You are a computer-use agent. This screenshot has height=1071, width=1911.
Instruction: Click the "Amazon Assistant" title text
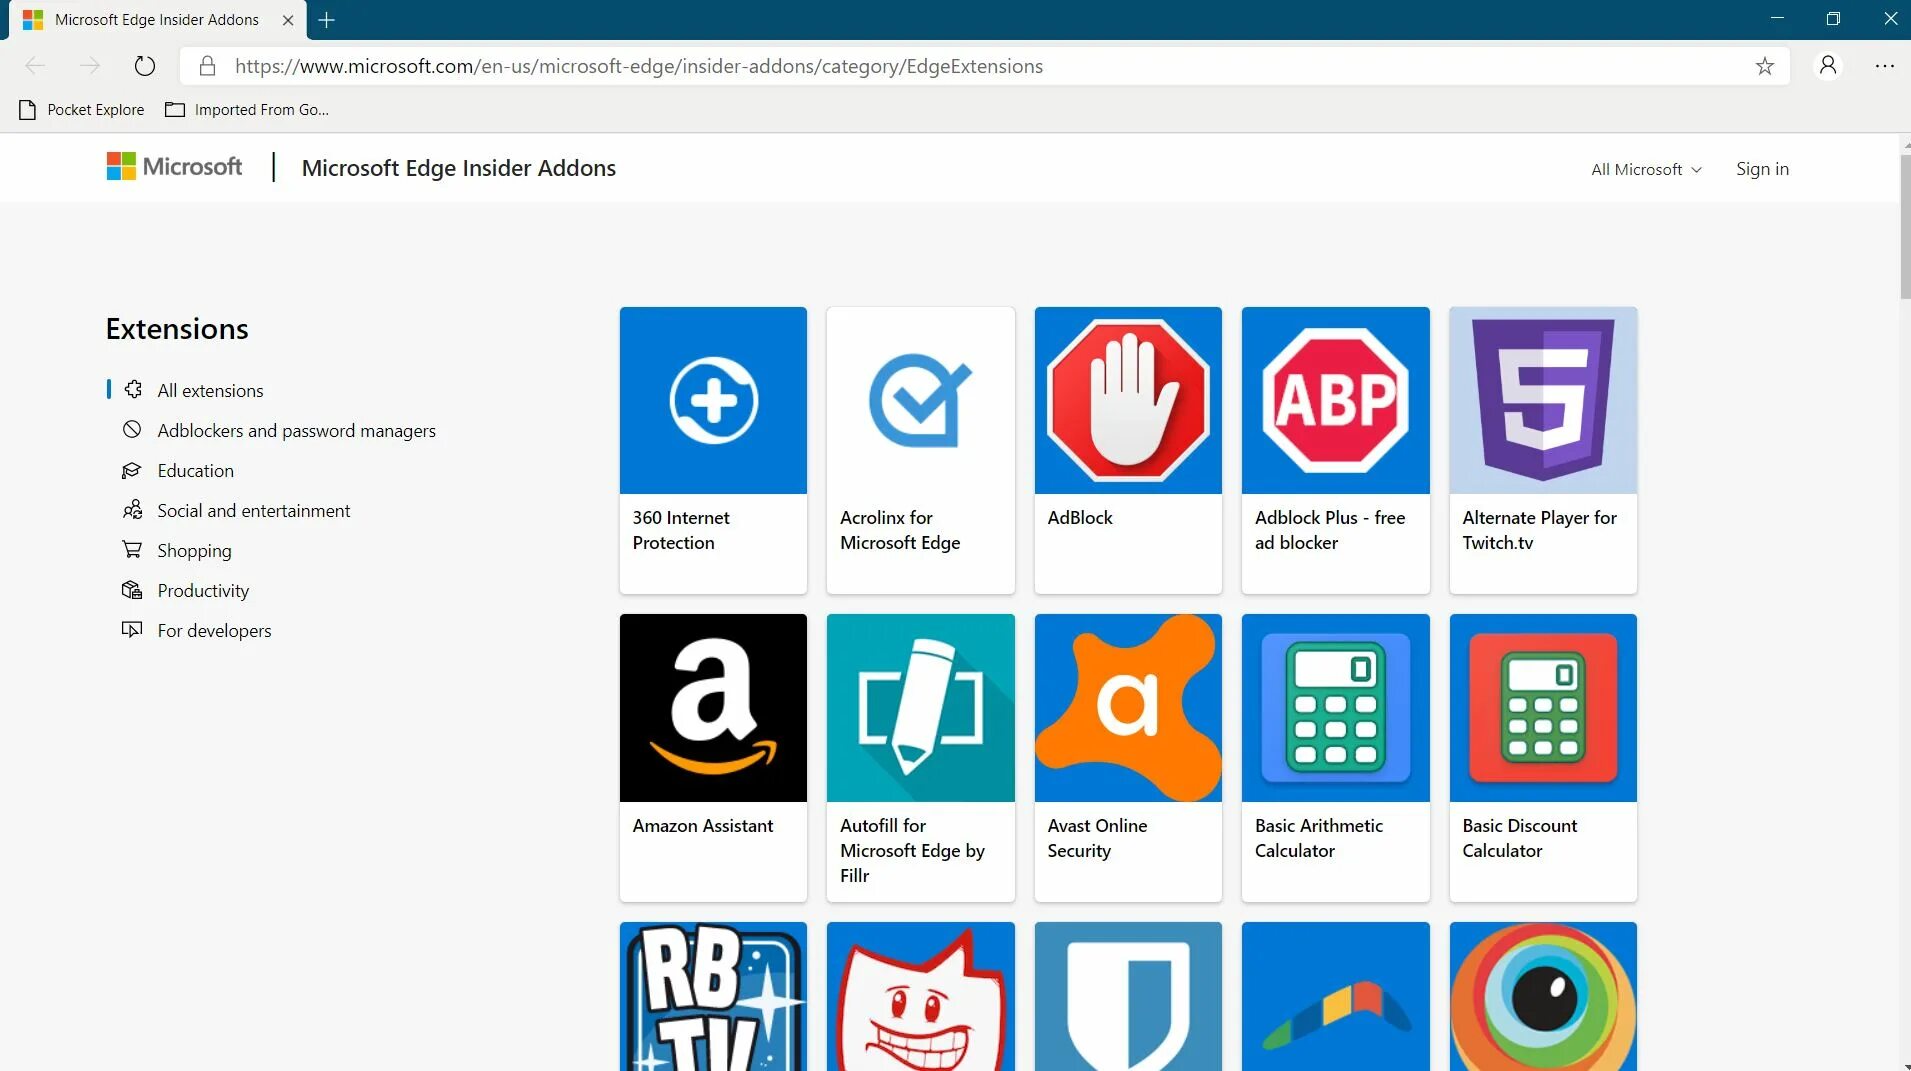703,825
